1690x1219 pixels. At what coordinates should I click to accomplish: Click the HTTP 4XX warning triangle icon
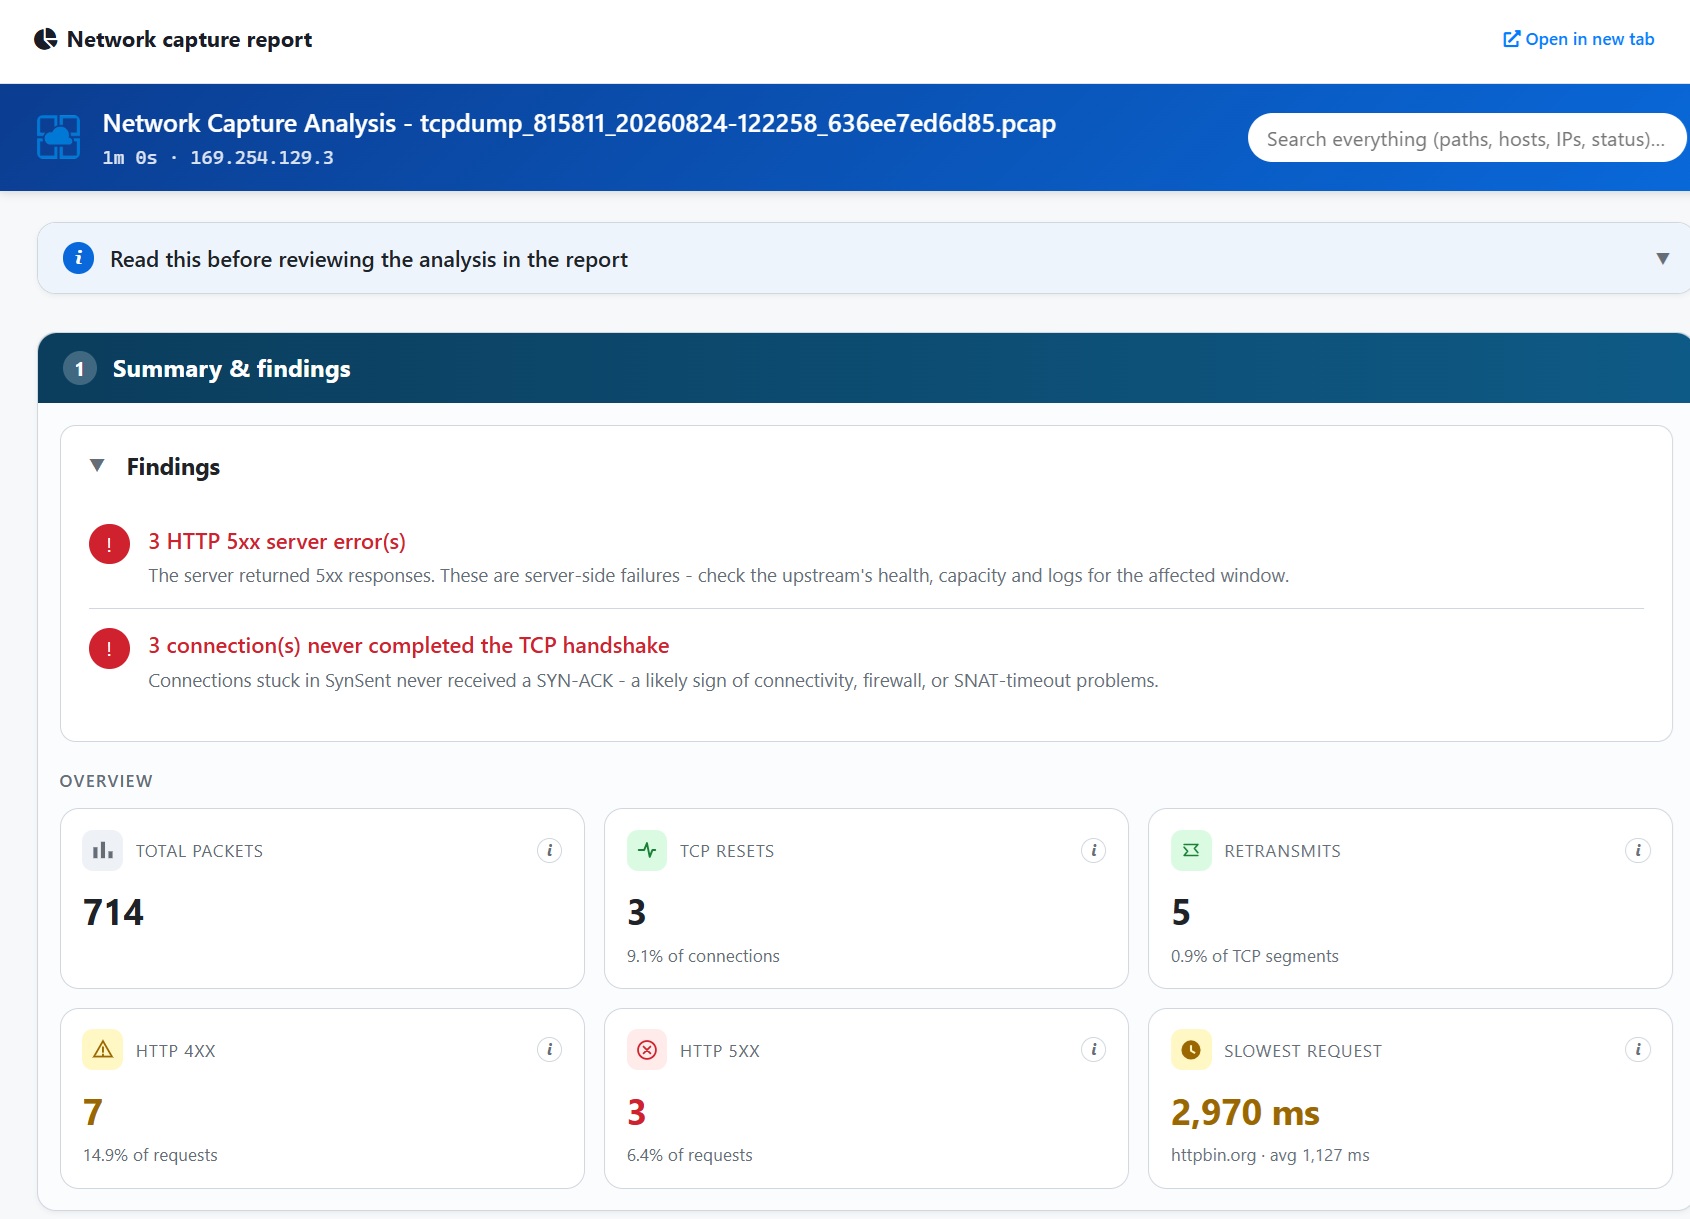tap(102, 1049)
